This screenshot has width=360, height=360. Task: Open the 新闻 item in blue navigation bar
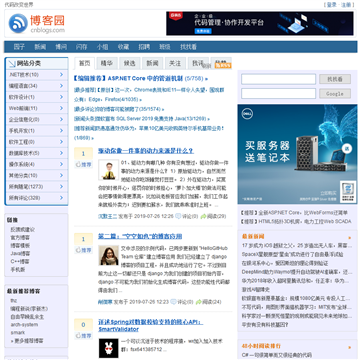40,47
